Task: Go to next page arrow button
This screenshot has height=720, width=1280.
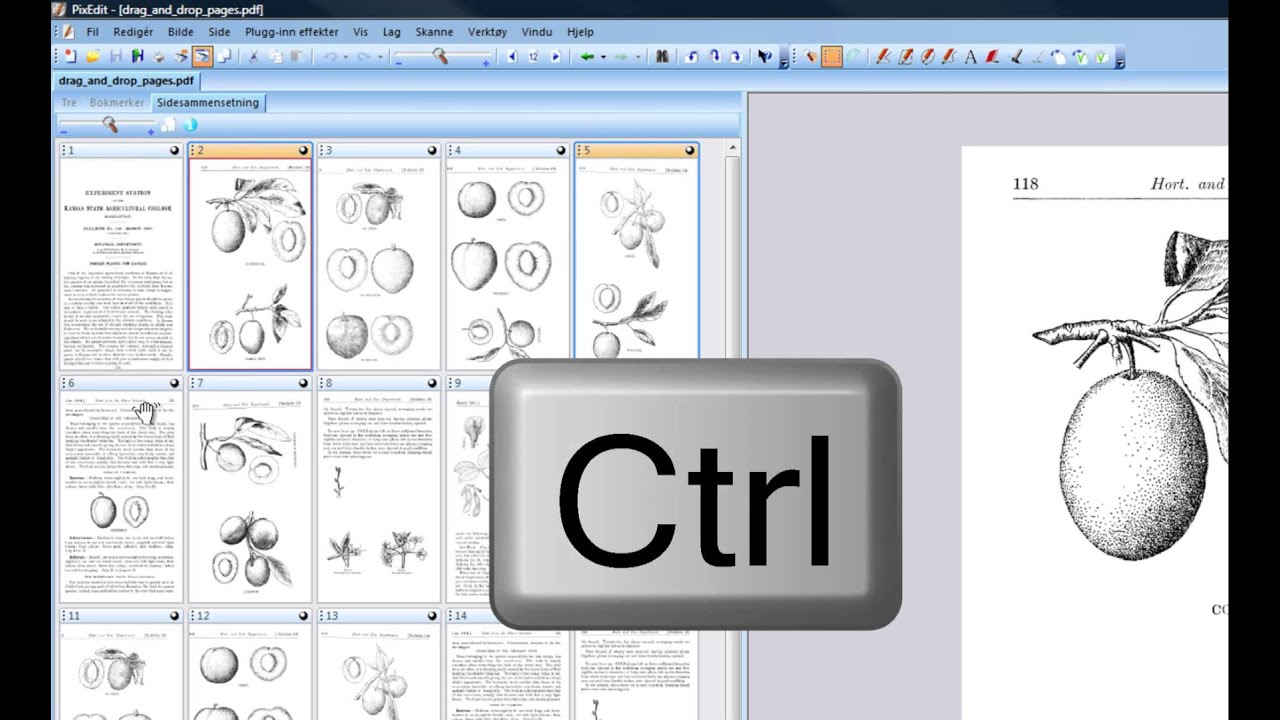Action: [555, 57]
